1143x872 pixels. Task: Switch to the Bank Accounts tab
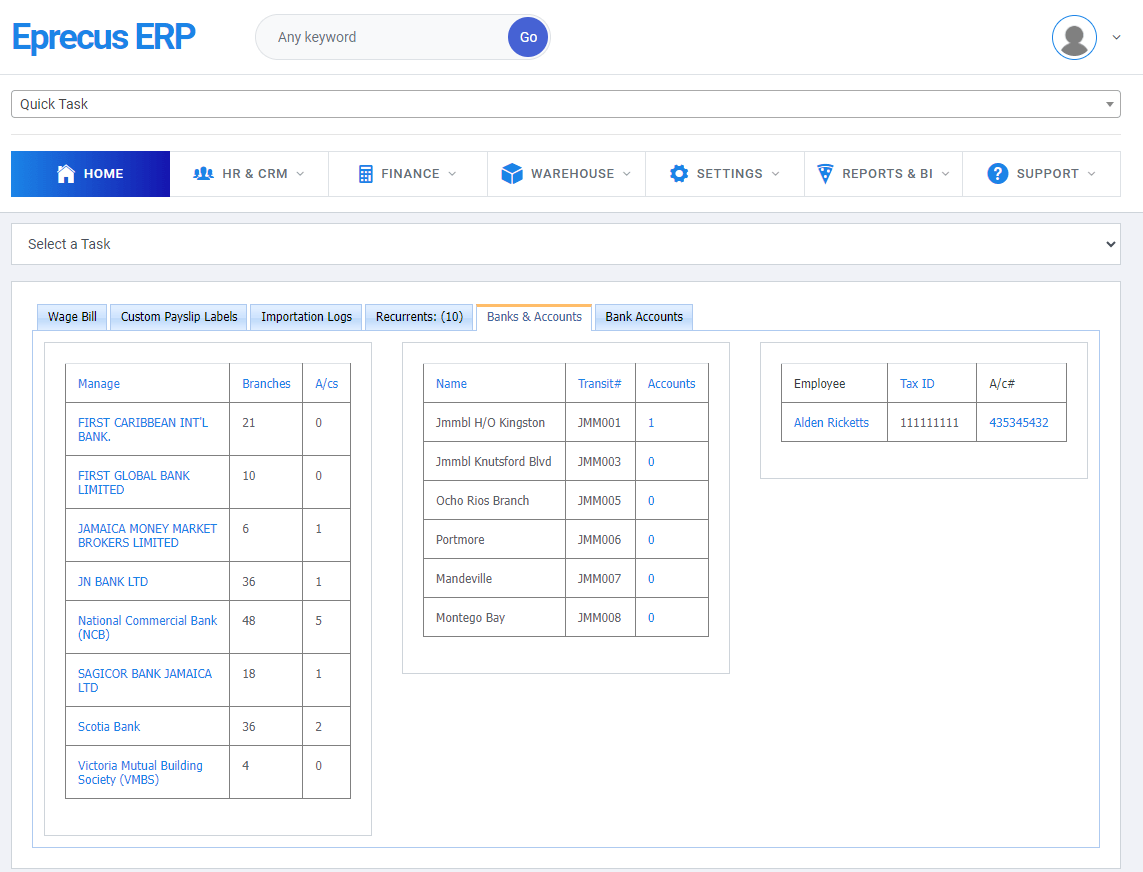click(x=644, y=317)
